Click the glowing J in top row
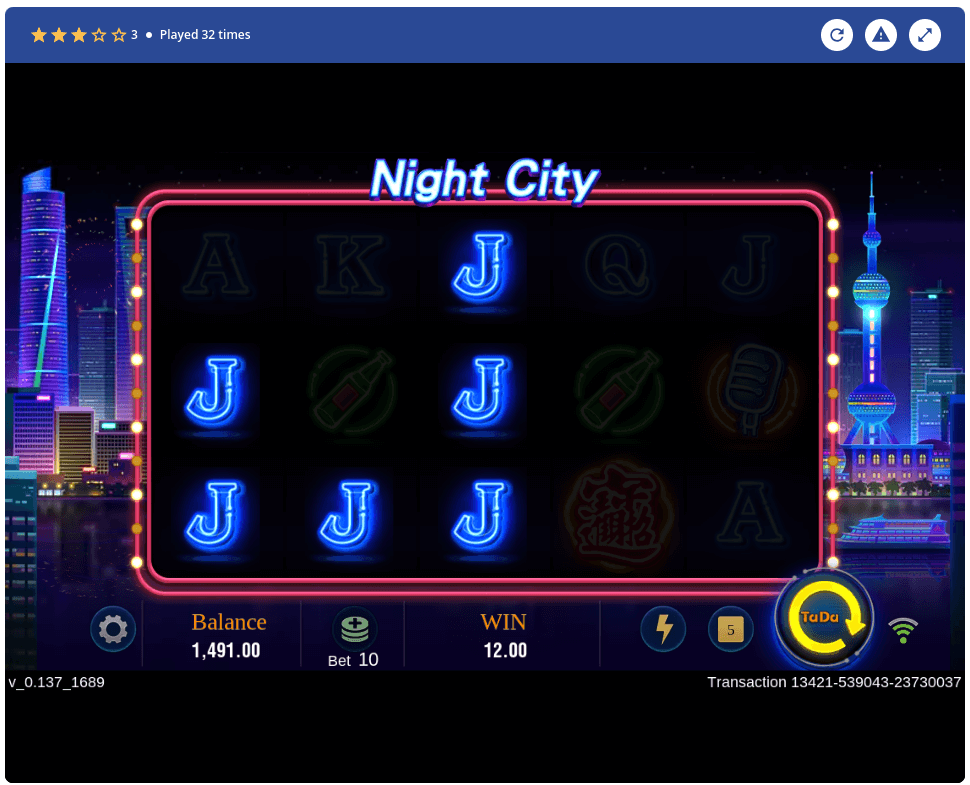Viewport: 970px width, 785px height. click(481, 267)
